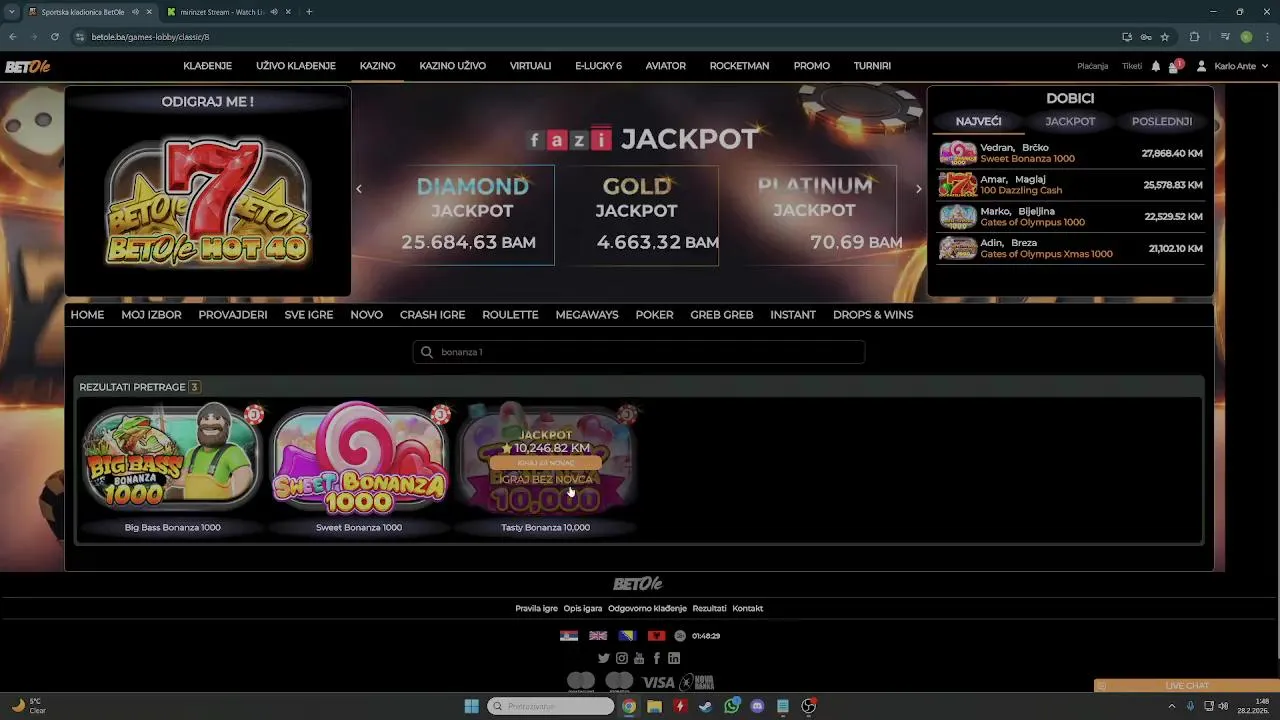Open the Odgovorno klađenje footer link
The height and width of the screenshot is (720, 1280).
[x=647, y=608]
